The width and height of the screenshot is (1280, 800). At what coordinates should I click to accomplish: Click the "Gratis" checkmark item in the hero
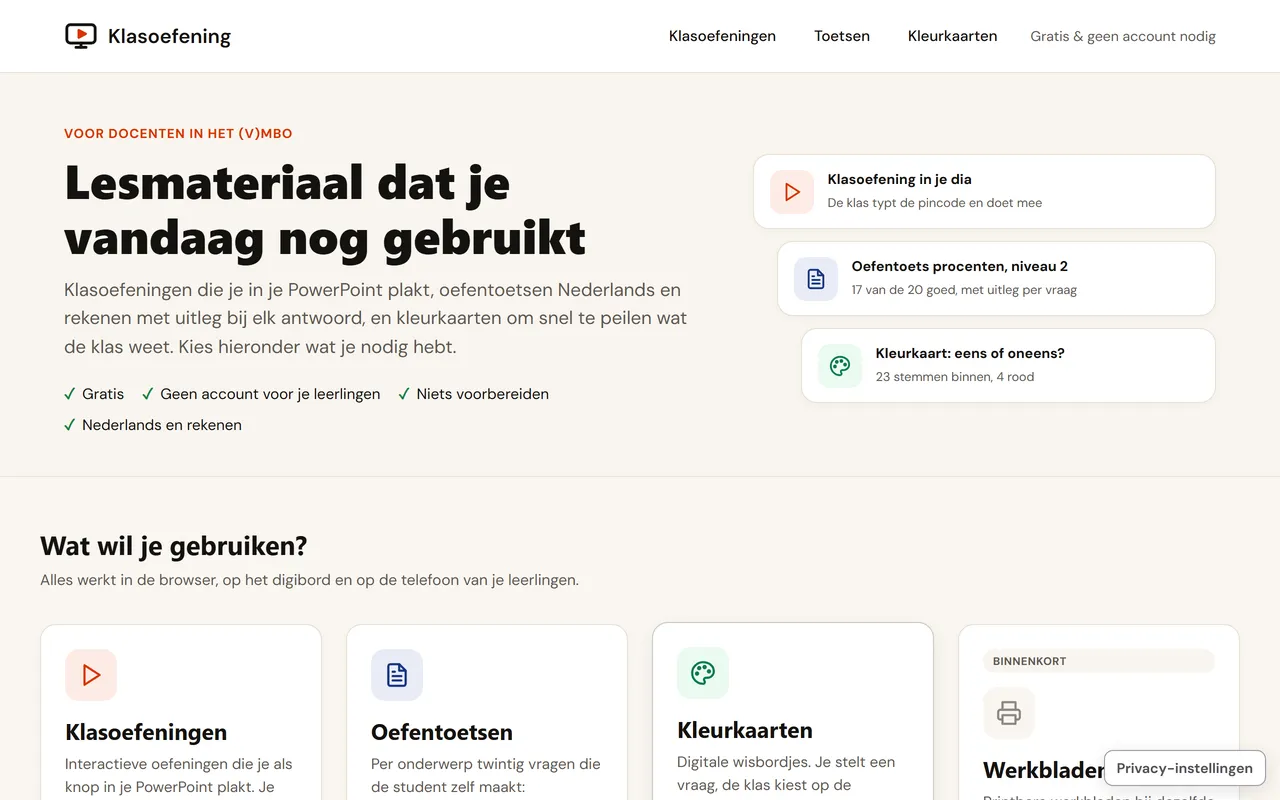(94, 394)
